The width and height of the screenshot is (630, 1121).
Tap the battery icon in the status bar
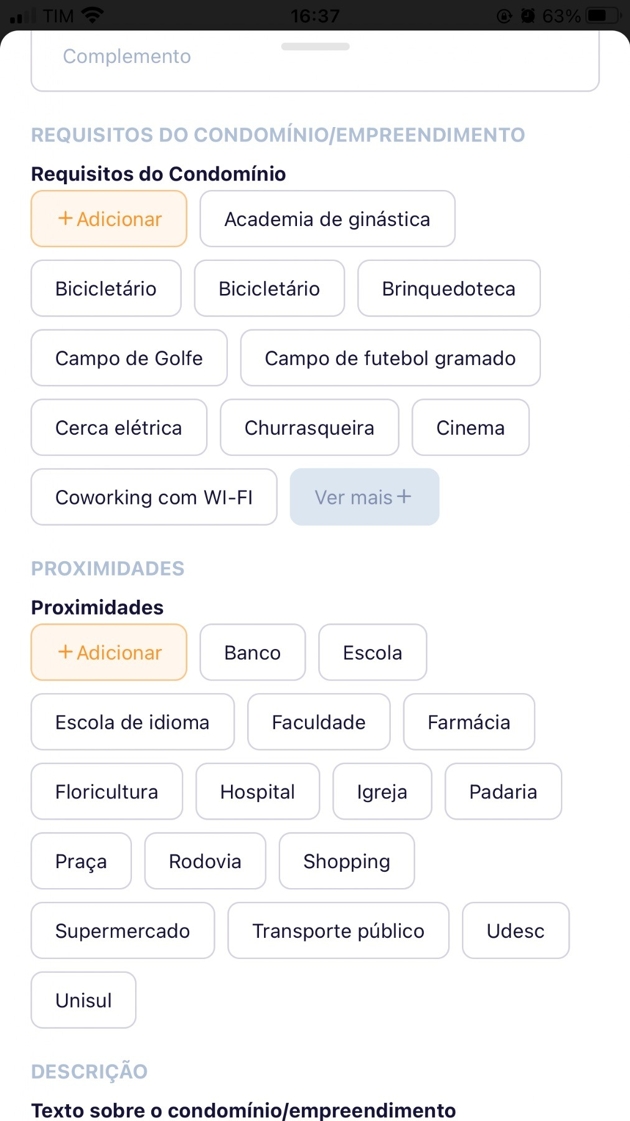point(602,16)
